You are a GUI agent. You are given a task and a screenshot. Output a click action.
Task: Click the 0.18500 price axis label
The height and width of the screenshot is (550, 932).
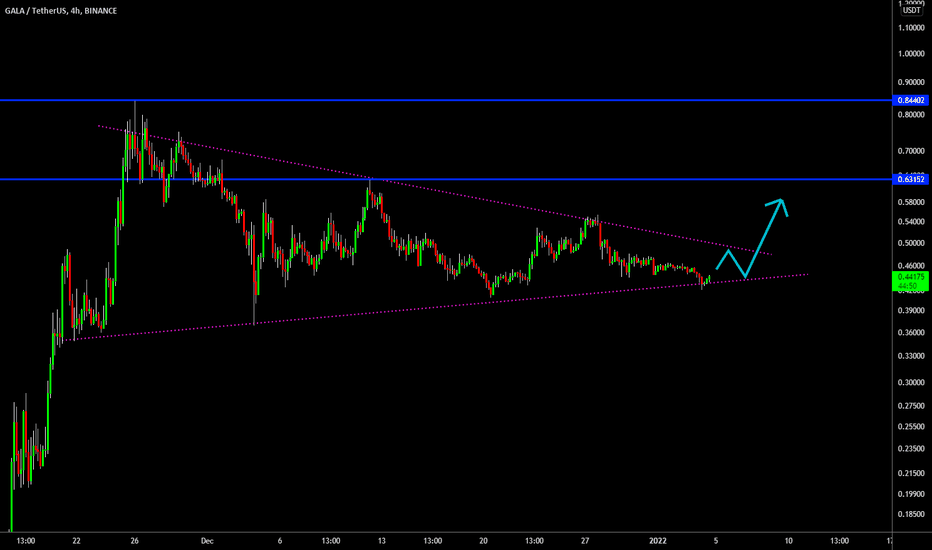(911, 515)
